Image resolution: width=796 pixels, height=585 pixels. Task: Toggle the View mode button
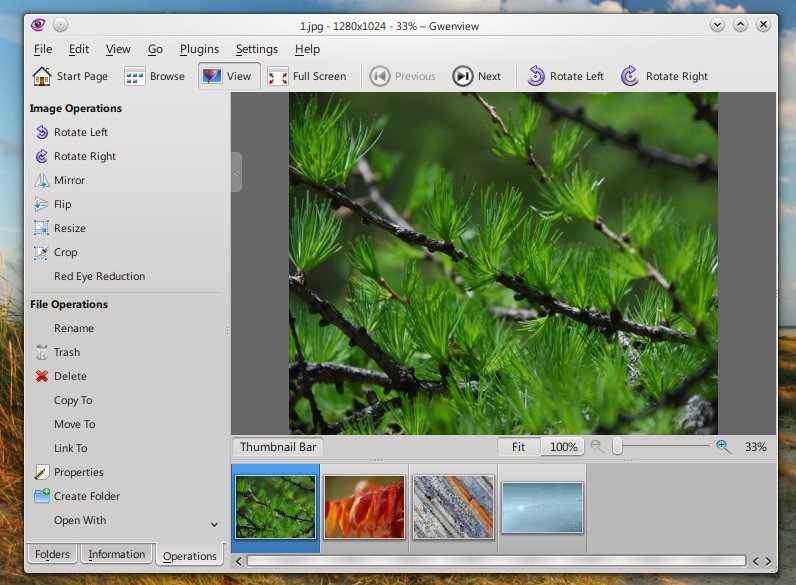coord(229,76)
